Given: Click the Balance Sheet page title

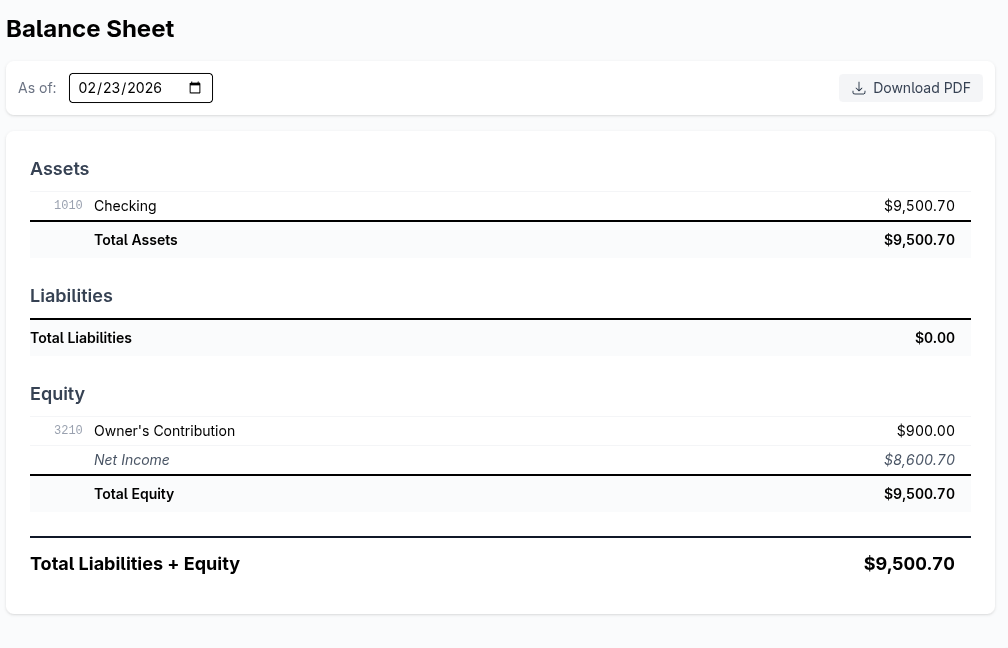Looking at the screenshot, I should point(90,28).
